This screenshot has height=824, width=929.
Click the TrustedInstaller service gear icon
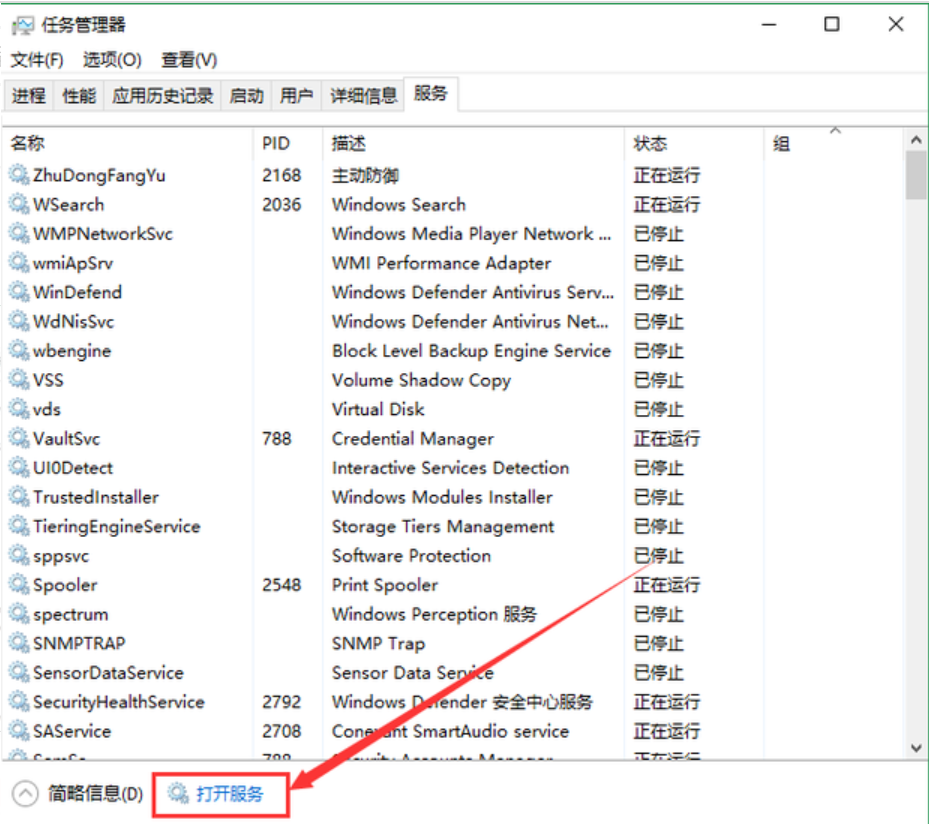click(19, 497)
